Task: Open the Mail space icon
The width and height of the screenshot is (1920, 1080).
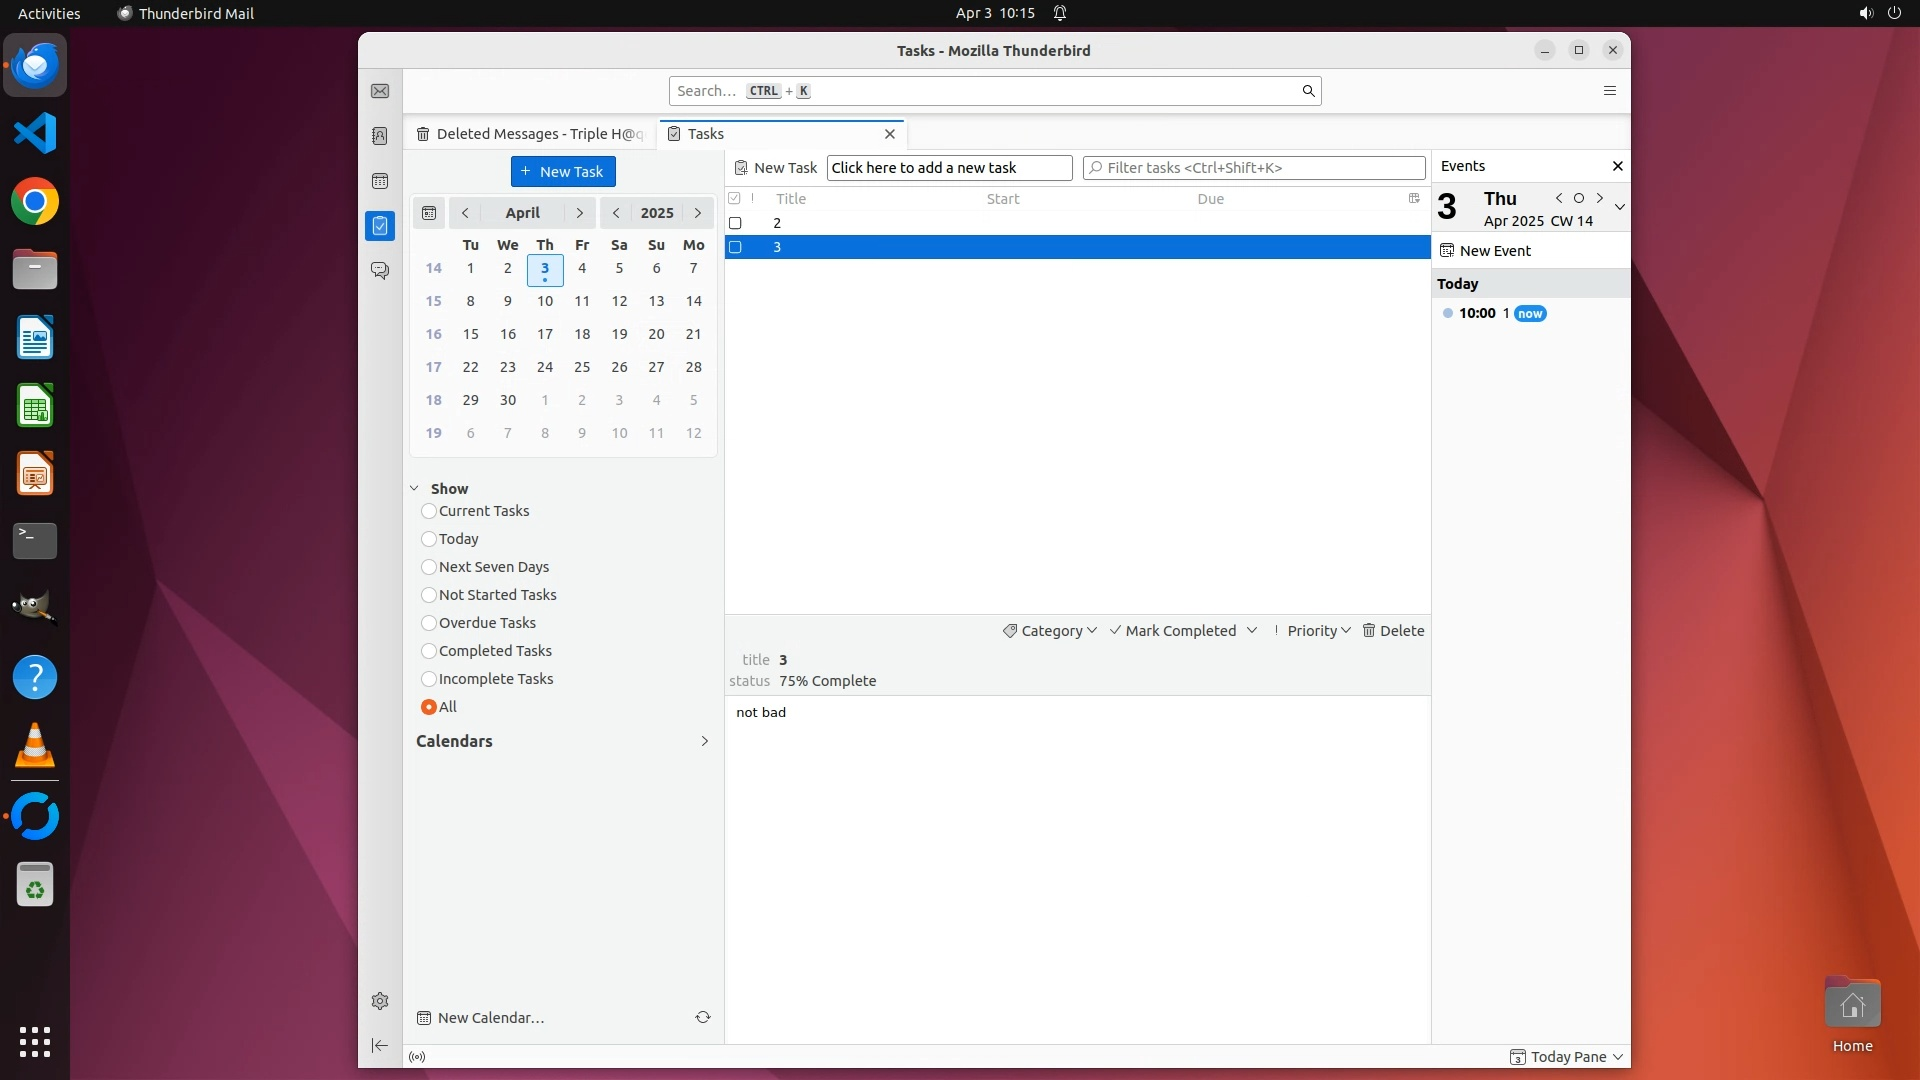Action: coord(380,91)
